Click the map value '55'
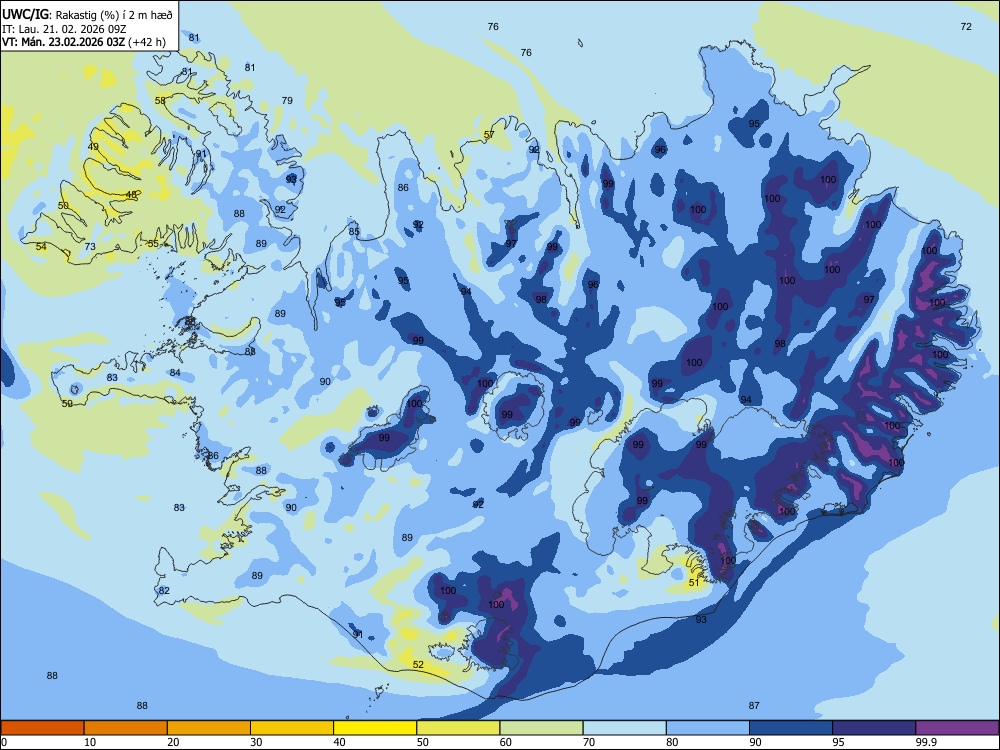Image resolution: width=1000 pixels, height=750 pixels. coord(153,244)
